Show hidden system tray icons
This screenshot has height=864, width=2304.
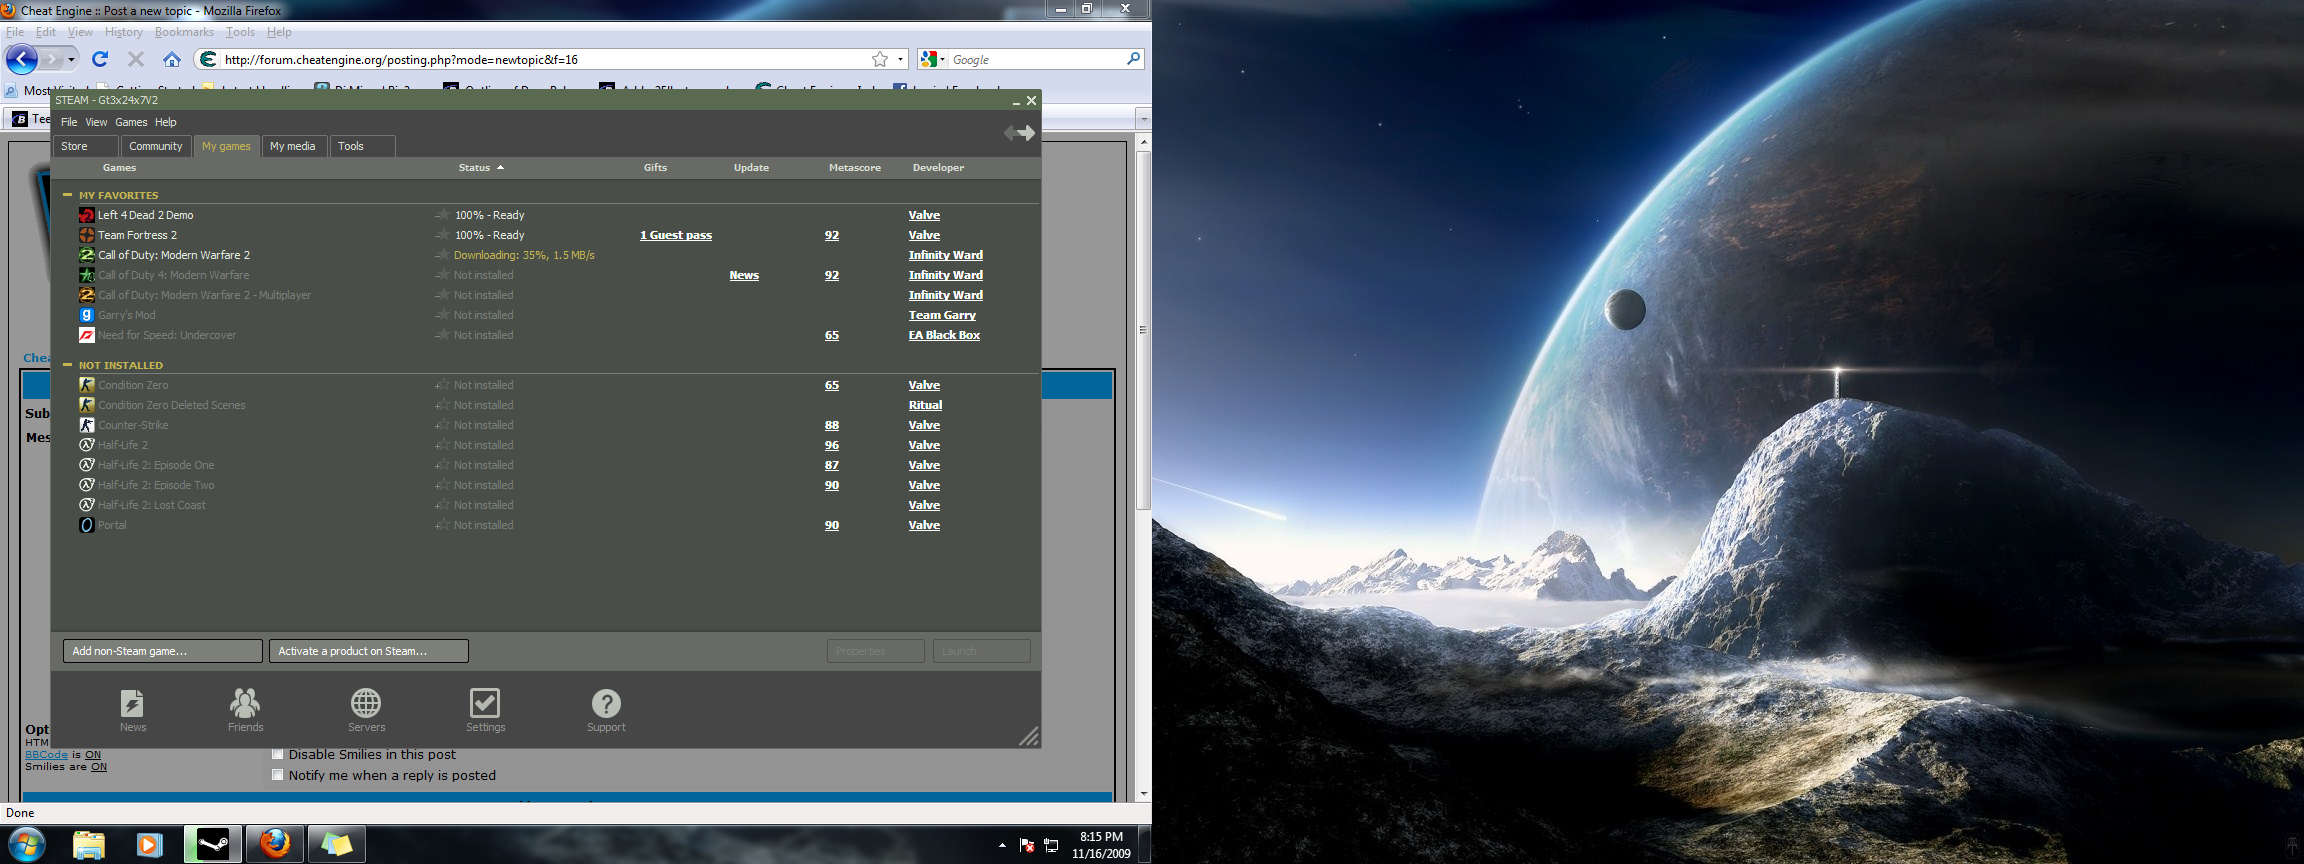pos(1002,846)
